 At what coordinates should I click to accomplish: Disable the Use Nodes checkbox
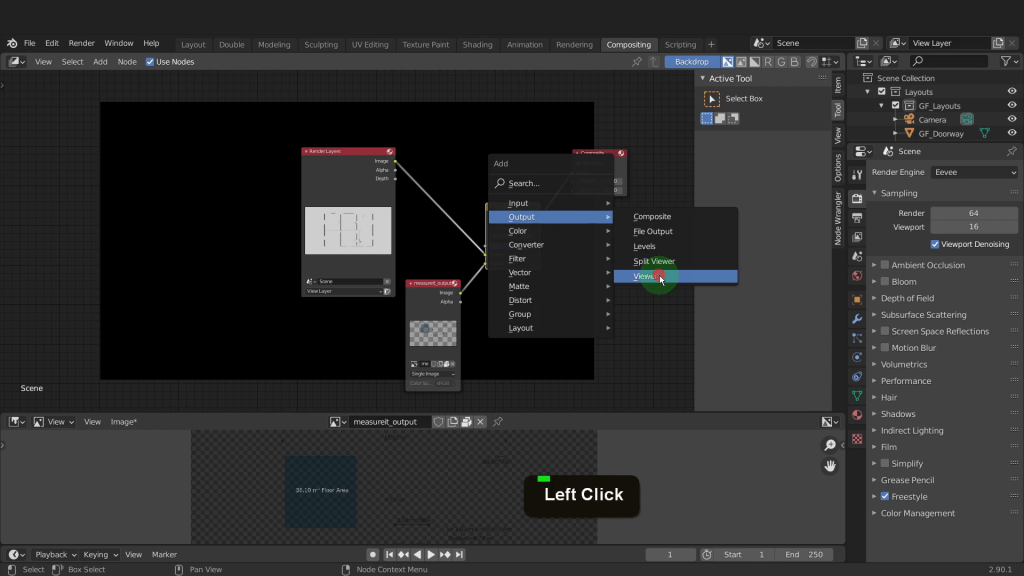(x=150, y=62)
